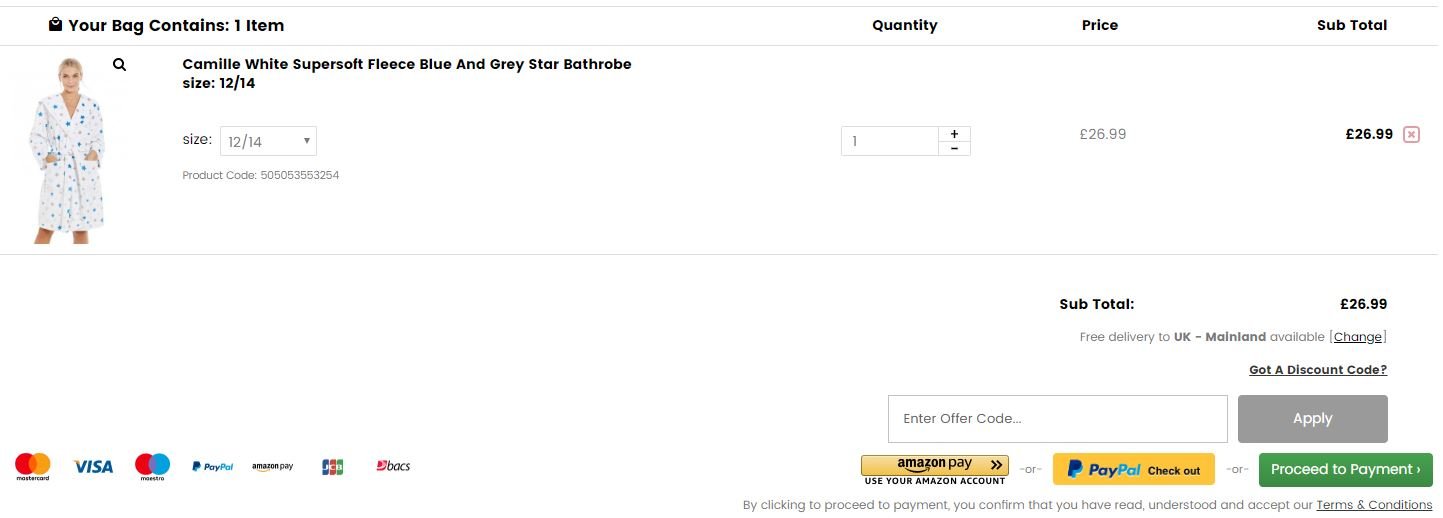Click the small PayPal logo in payment icons
This screenshot has width=1443, height=518.
coord(213,467)
